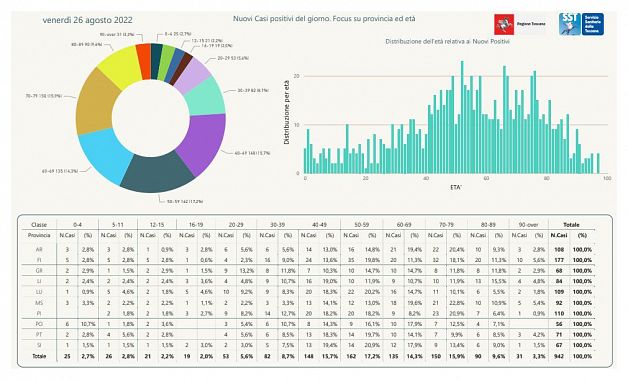Select the dark teal 50-59 donut segment
The width and height of the screenshot is (628, 380).
[157, 173]
